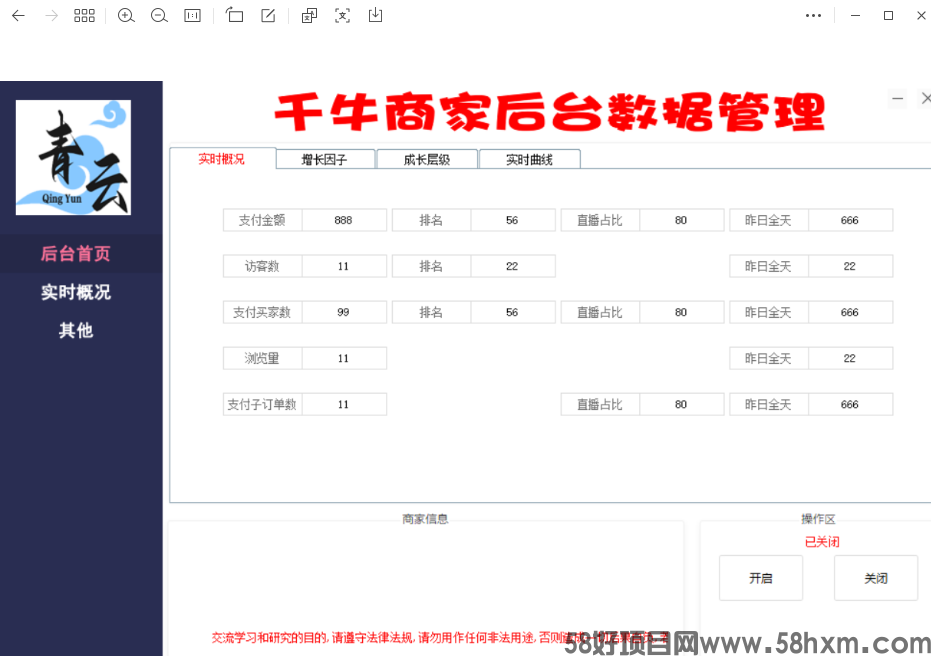Click the forward arrow icon in viewer toolbar
The image size is (931, 656).
[x=52, y=15]
